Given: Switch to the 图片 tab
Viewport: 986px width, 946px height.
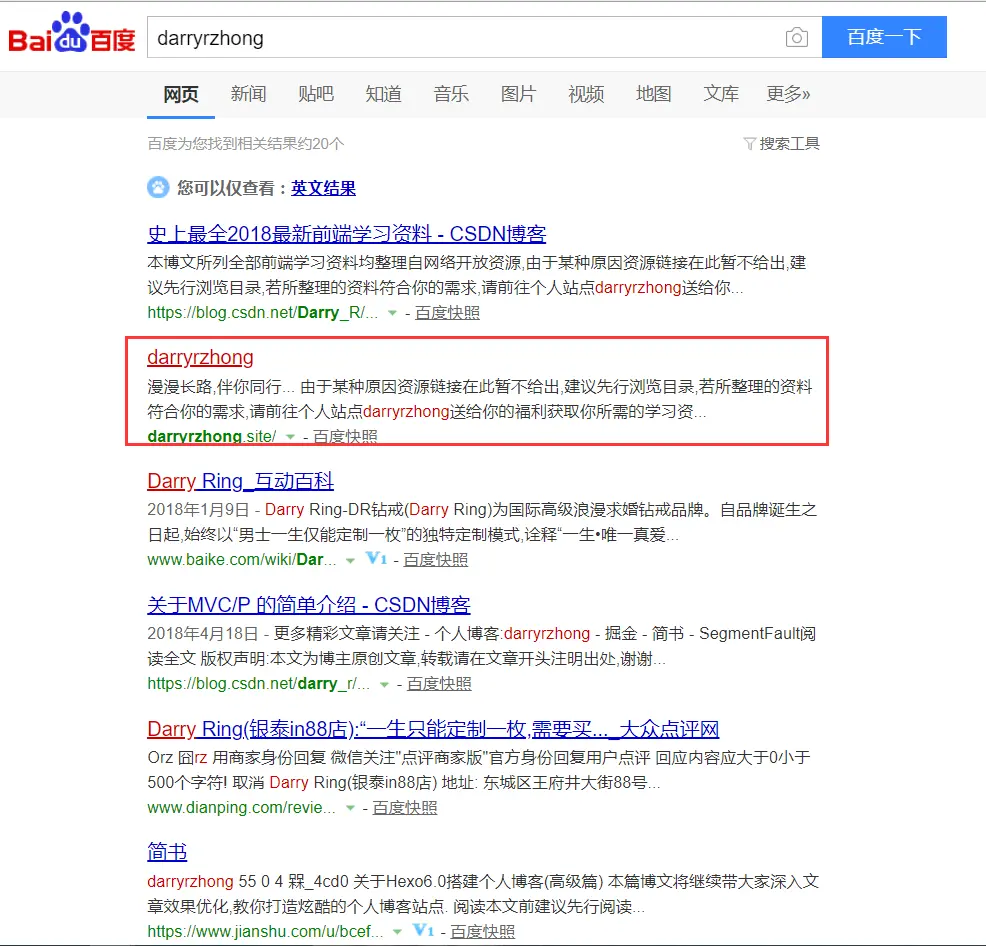Looking at the screenshot, I should (x=518, y=94).
